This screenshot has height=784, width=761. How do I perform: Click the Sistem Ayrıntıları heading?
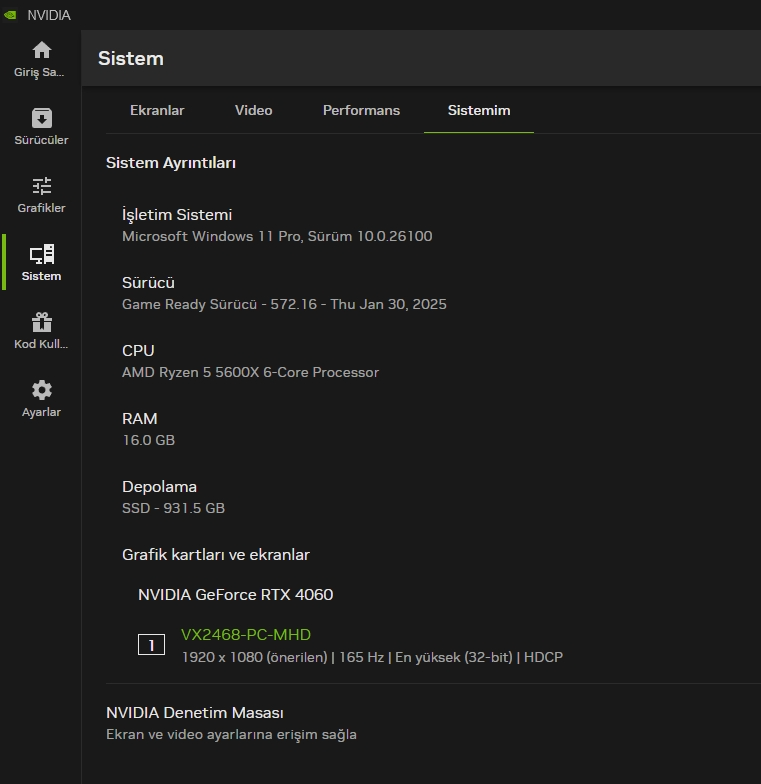point(170,162)
